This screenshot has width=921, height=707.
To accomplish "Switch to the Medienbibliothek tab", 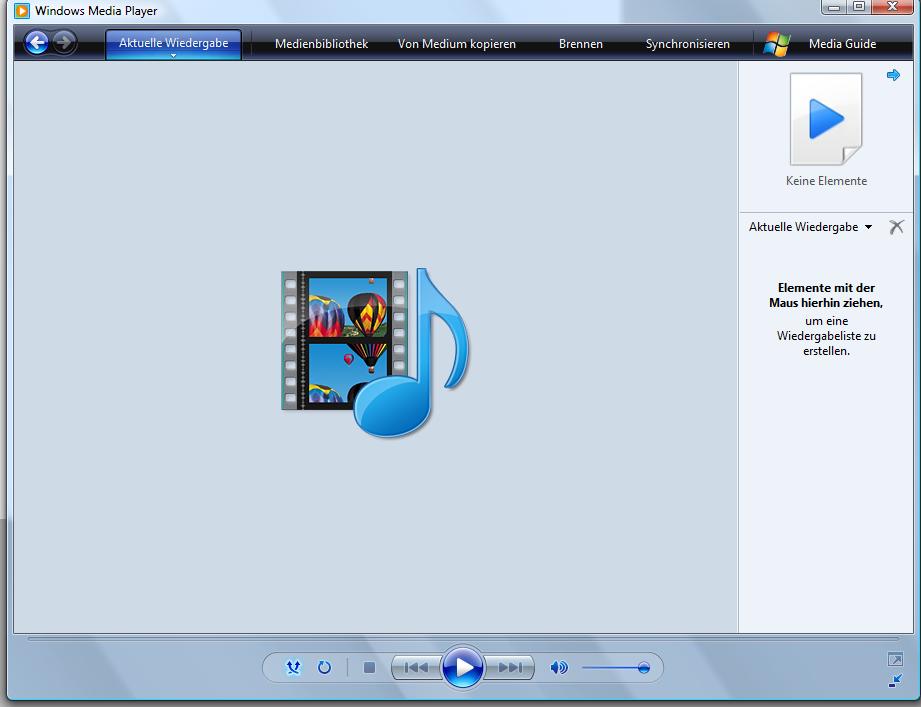I will pos(321,44).
